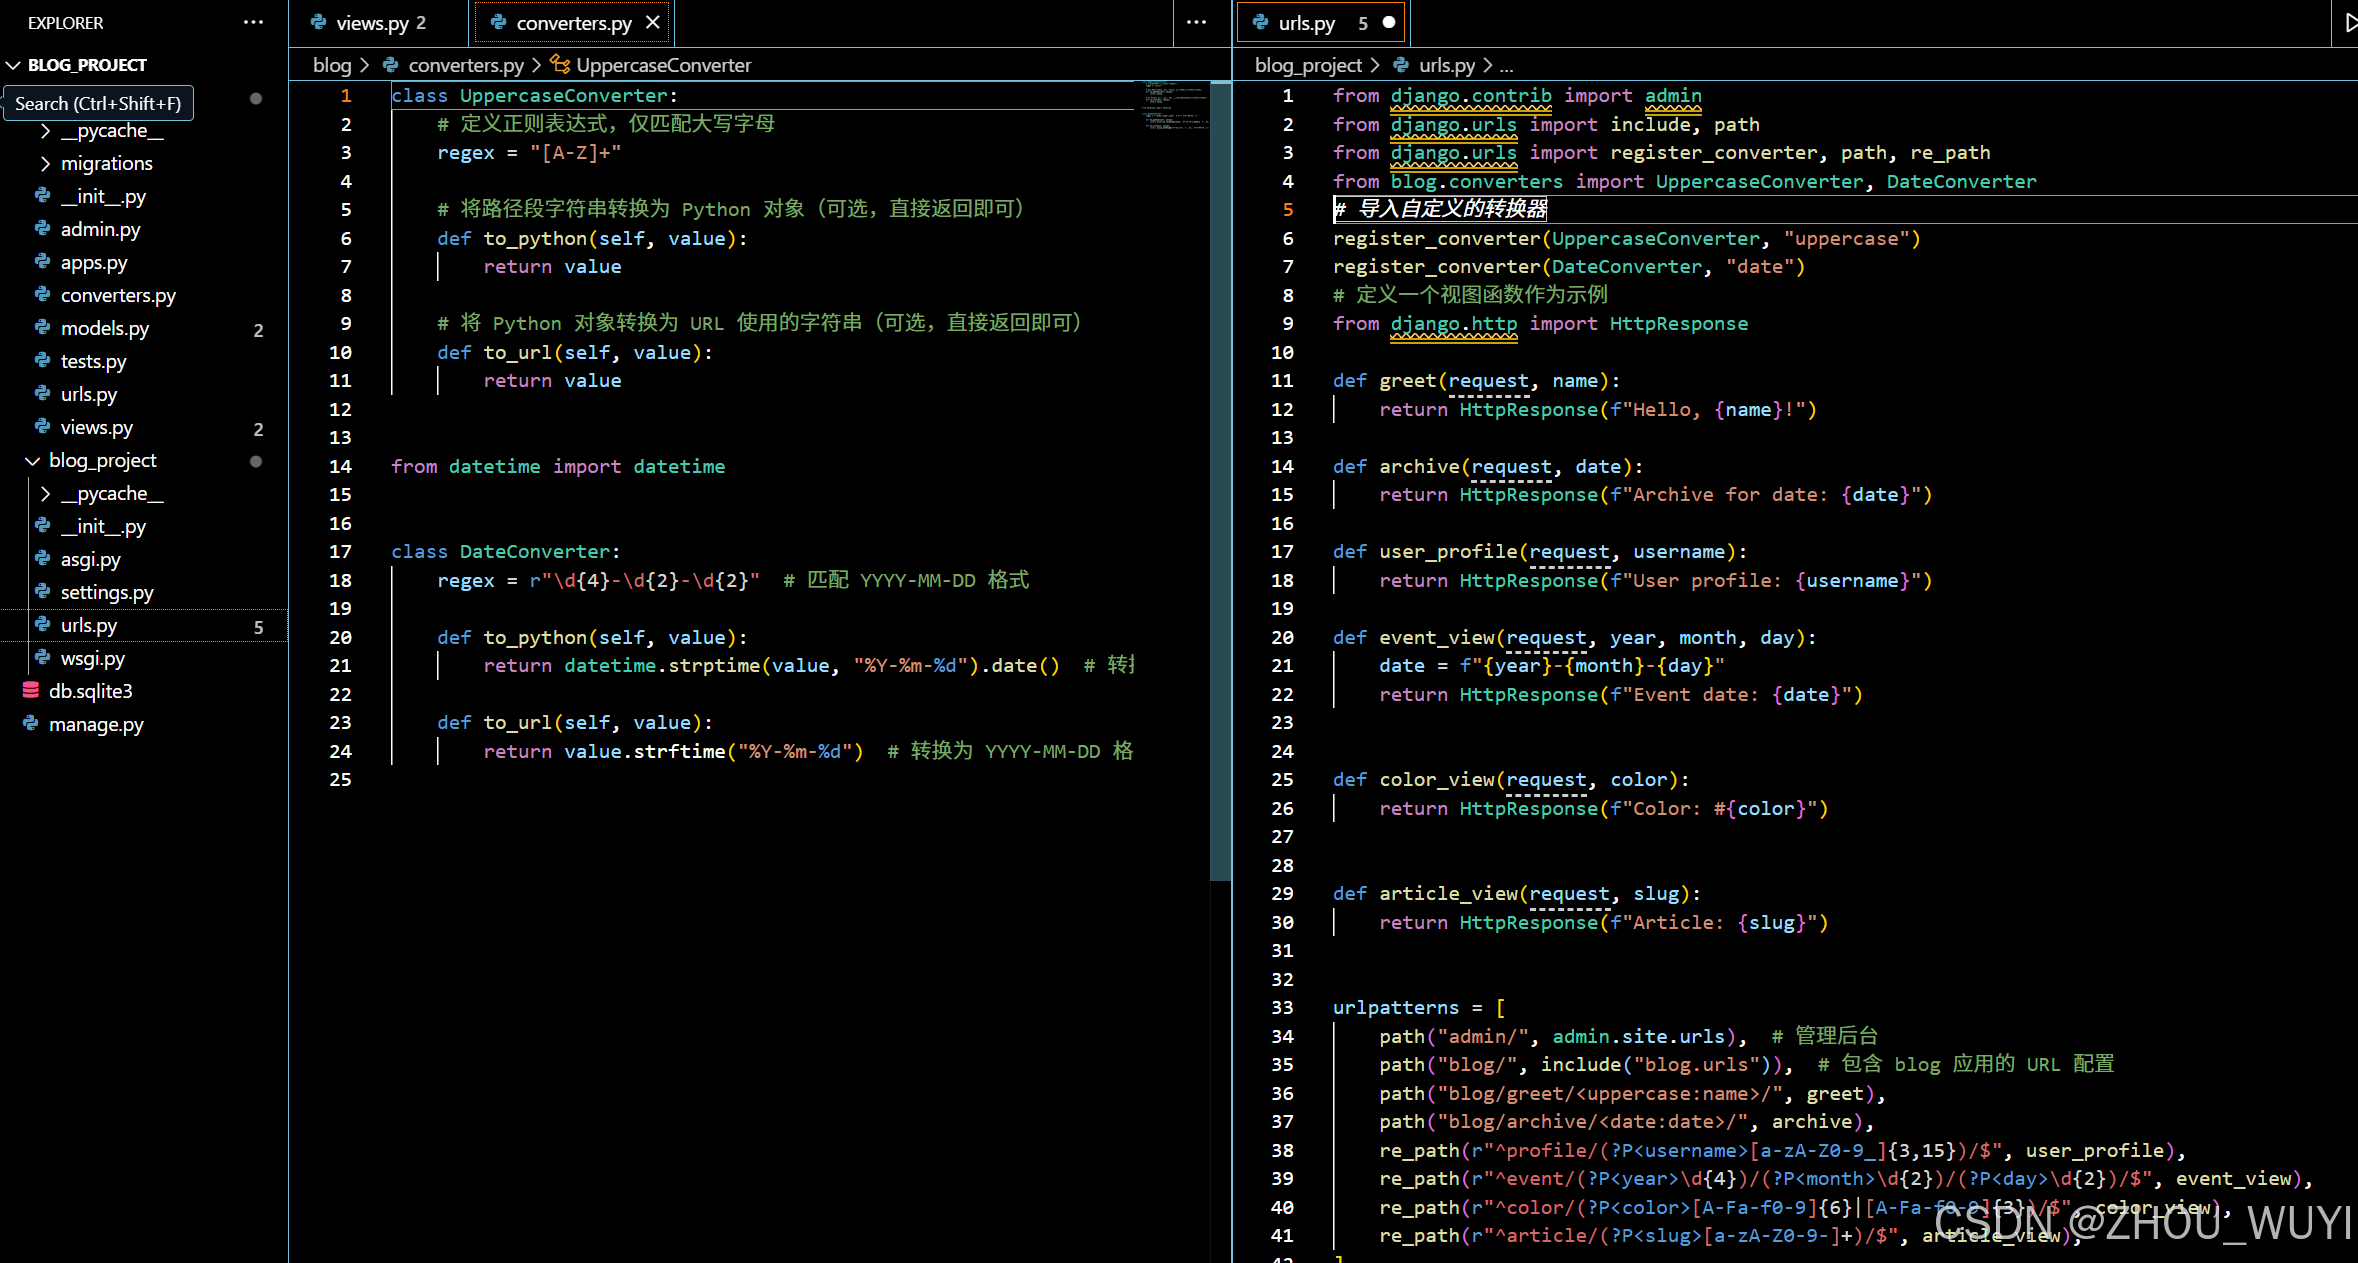The image size is (2358, 1263).
Task: Click problem count 2 beside models.py
Action: [x=258, y=330]
